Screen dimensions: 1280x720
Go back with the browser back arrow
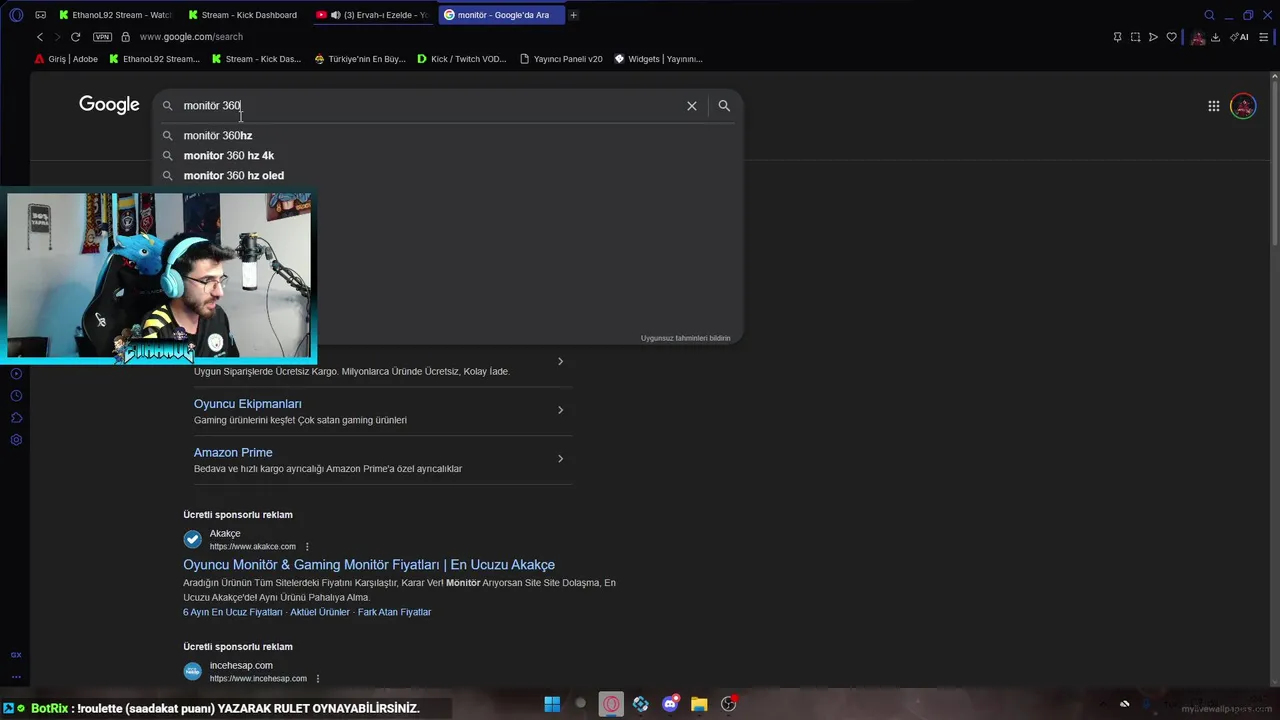pyautogui.click(x=40, y=37)
